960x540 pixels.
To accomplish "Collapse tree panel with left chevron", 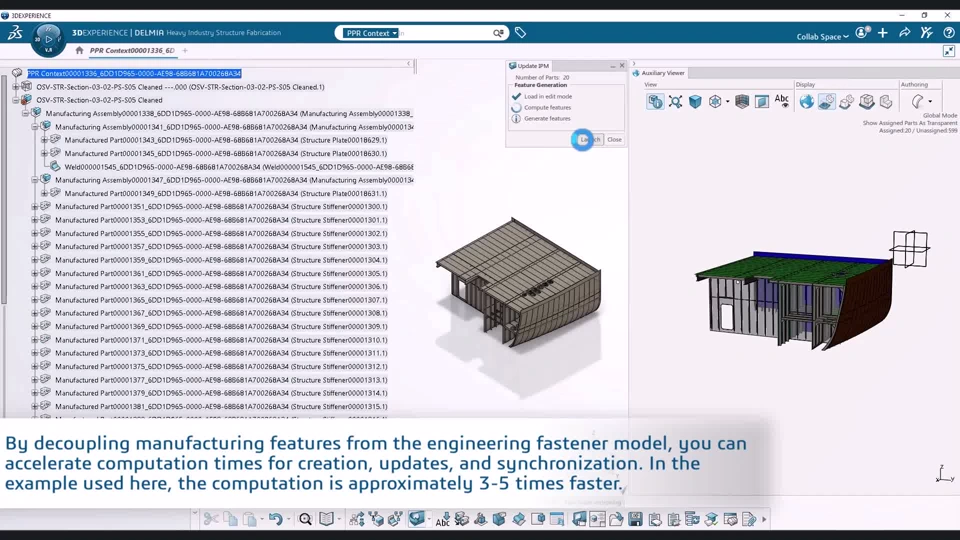I will pyautogui.click(x=408, y=64).
